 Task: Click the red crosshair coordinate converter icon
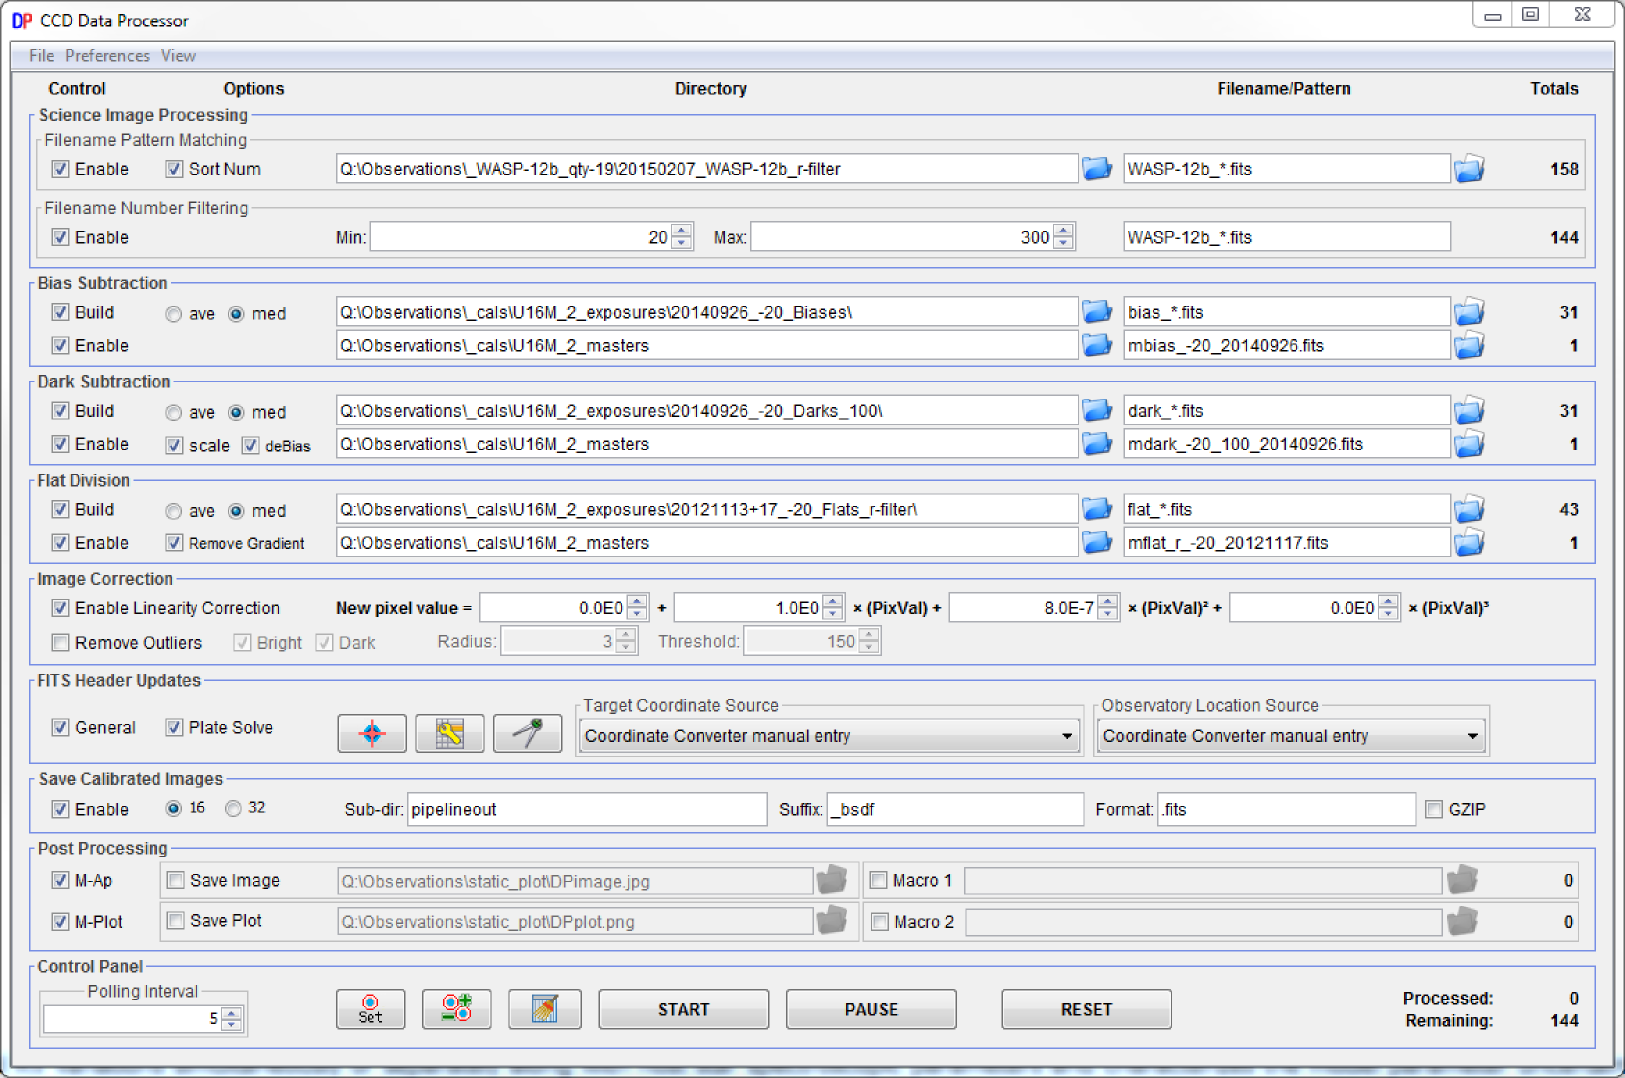pyautogui.click(x=372, y=734)
